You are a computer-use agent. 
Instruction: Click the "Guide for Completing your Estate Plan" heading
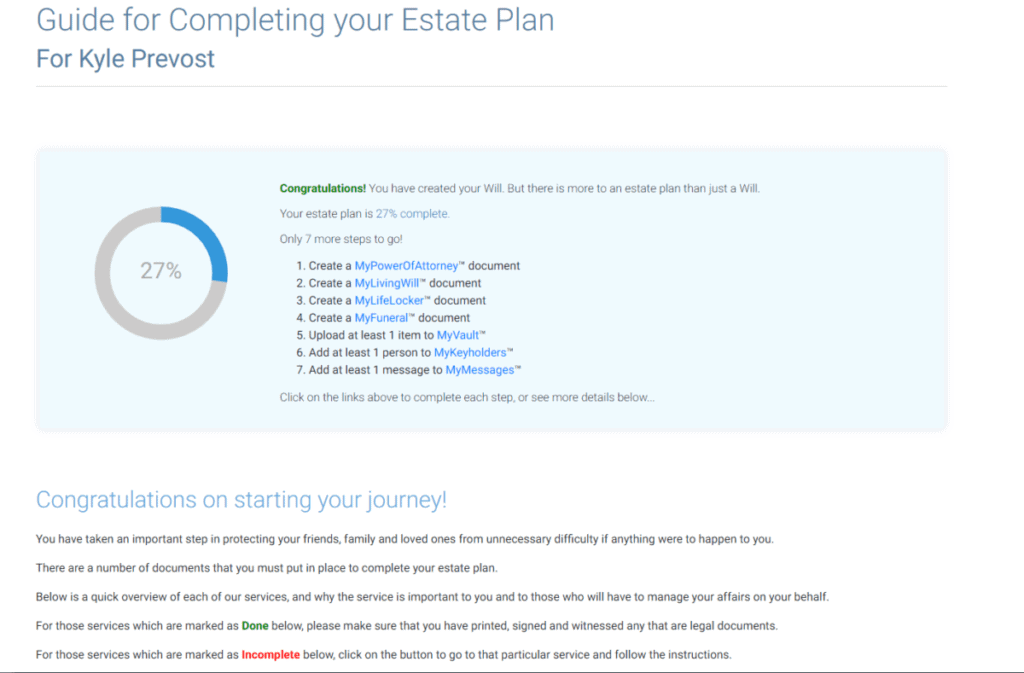point(295,20)
